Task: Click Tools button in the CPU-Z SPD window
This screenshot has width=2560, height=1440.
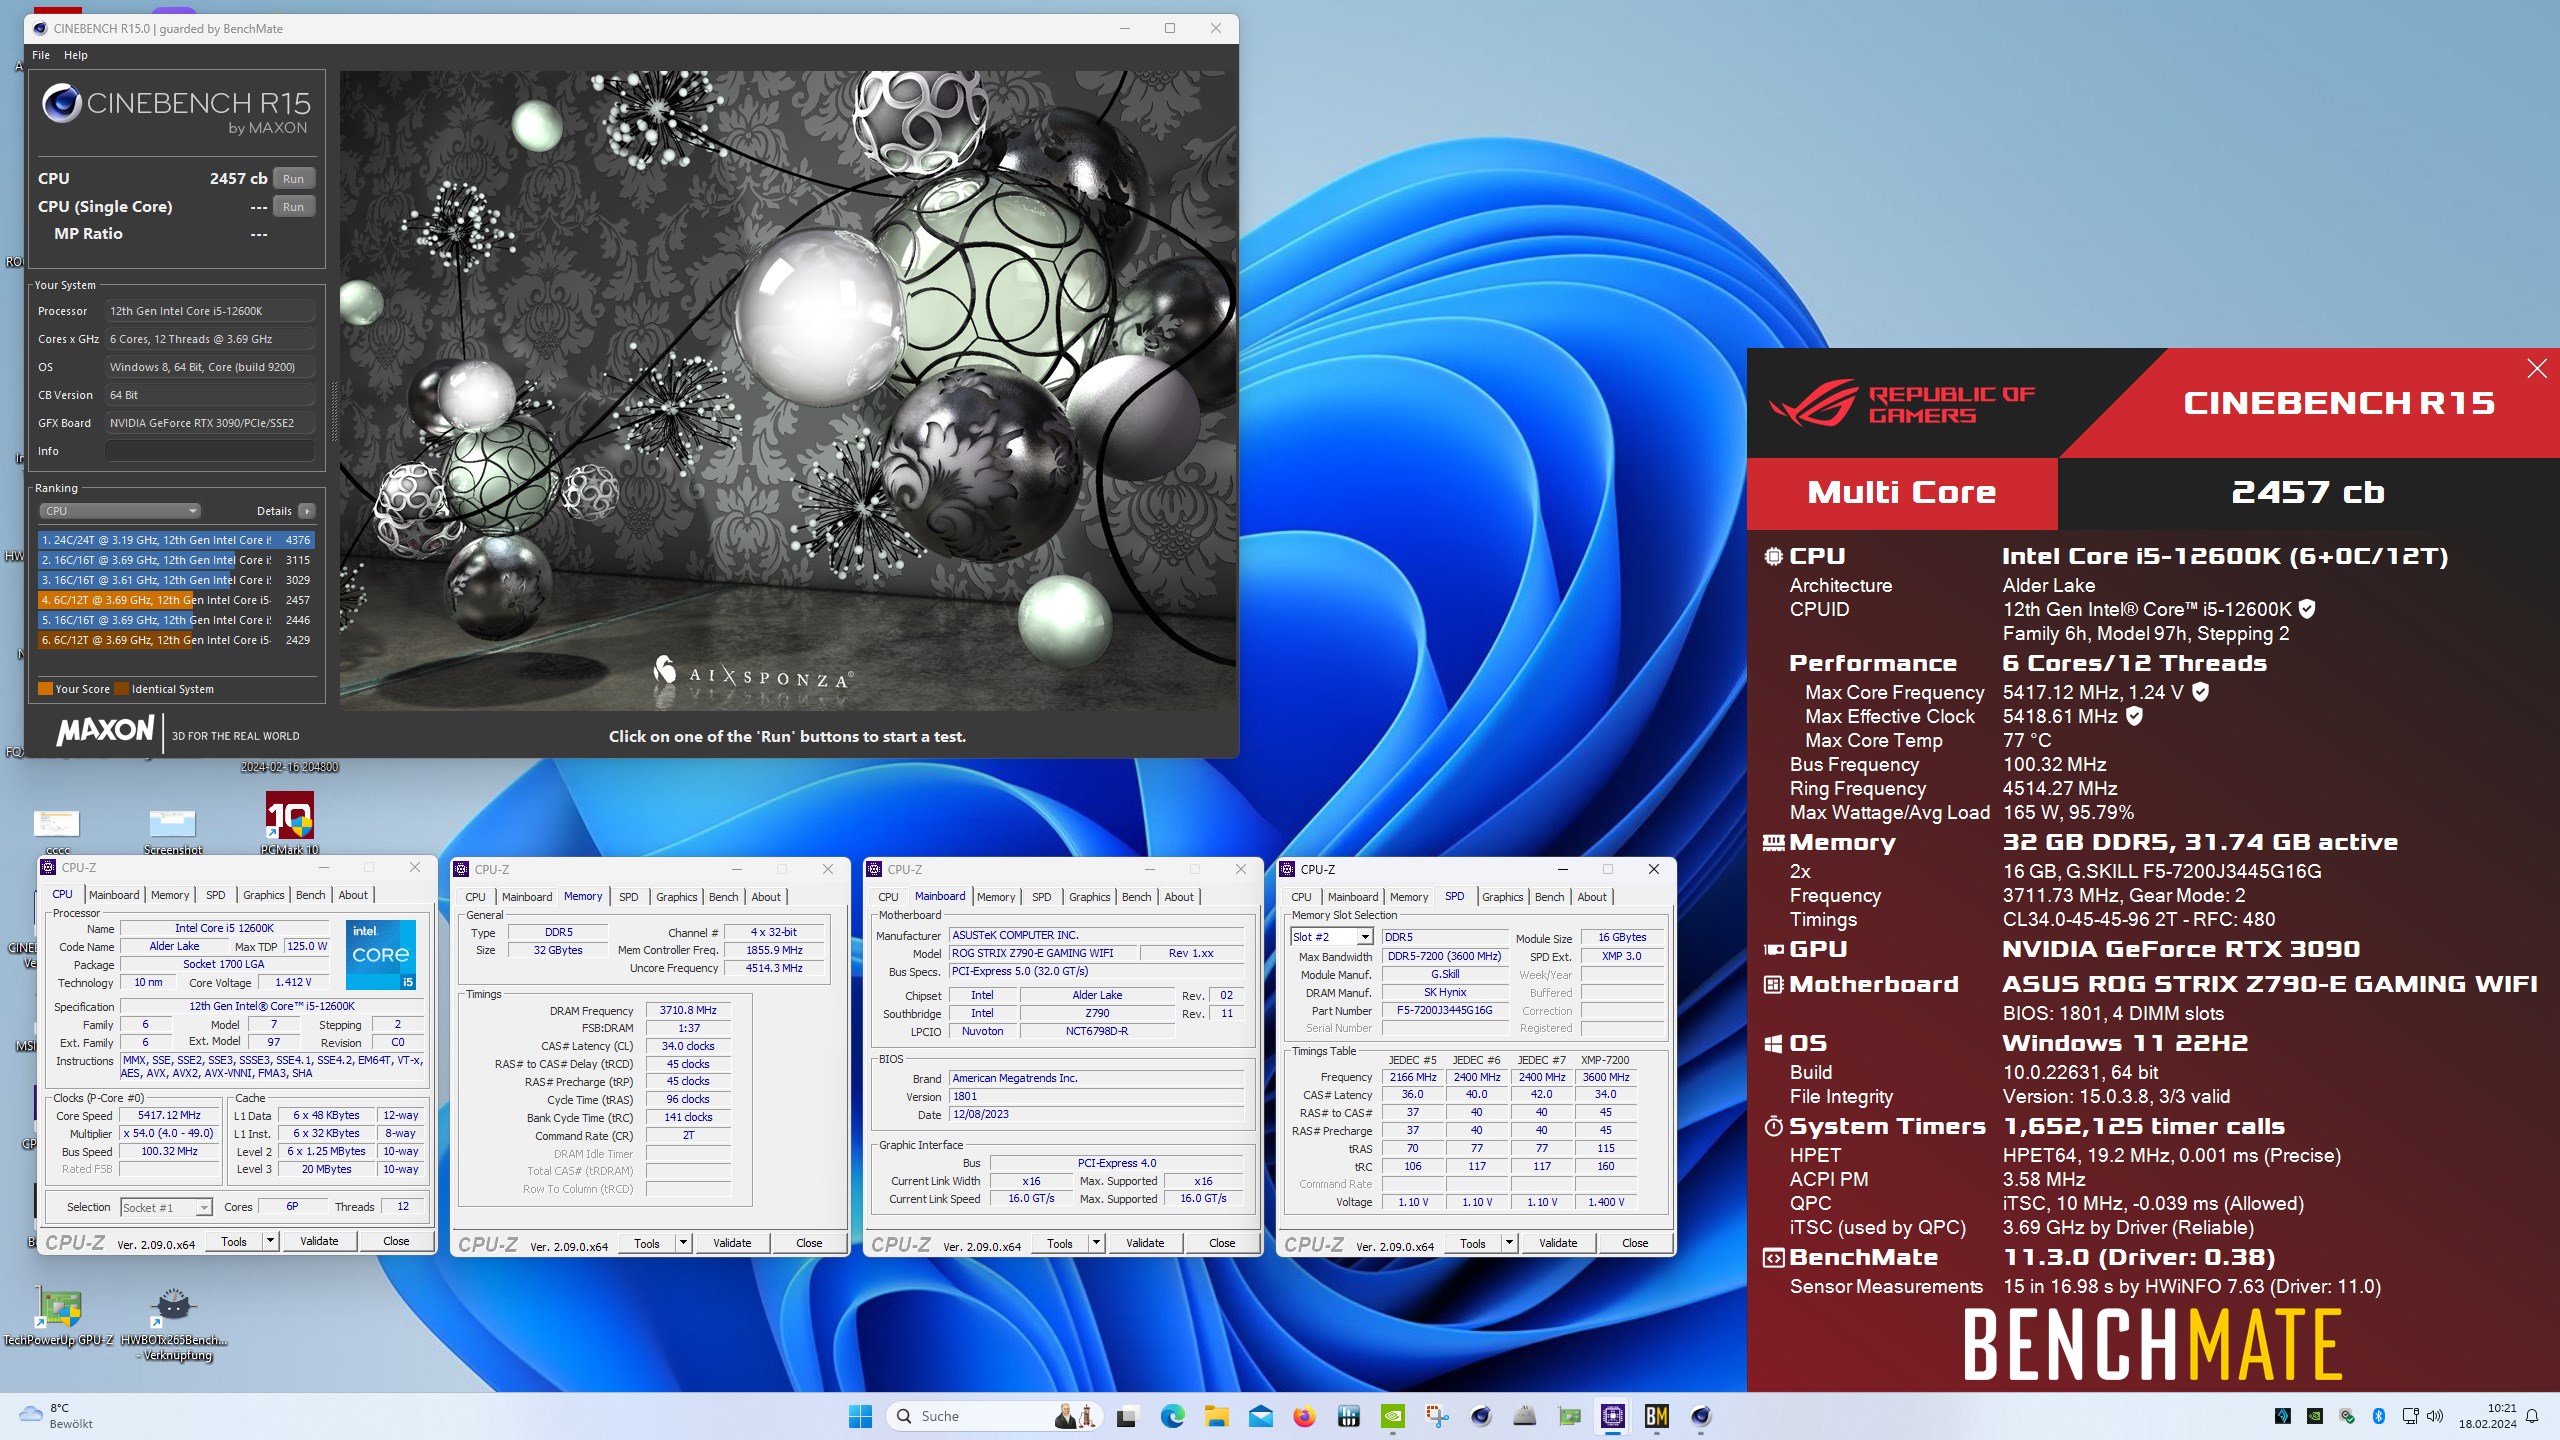Action: pyautogui.click(x=1473, y=1243)
